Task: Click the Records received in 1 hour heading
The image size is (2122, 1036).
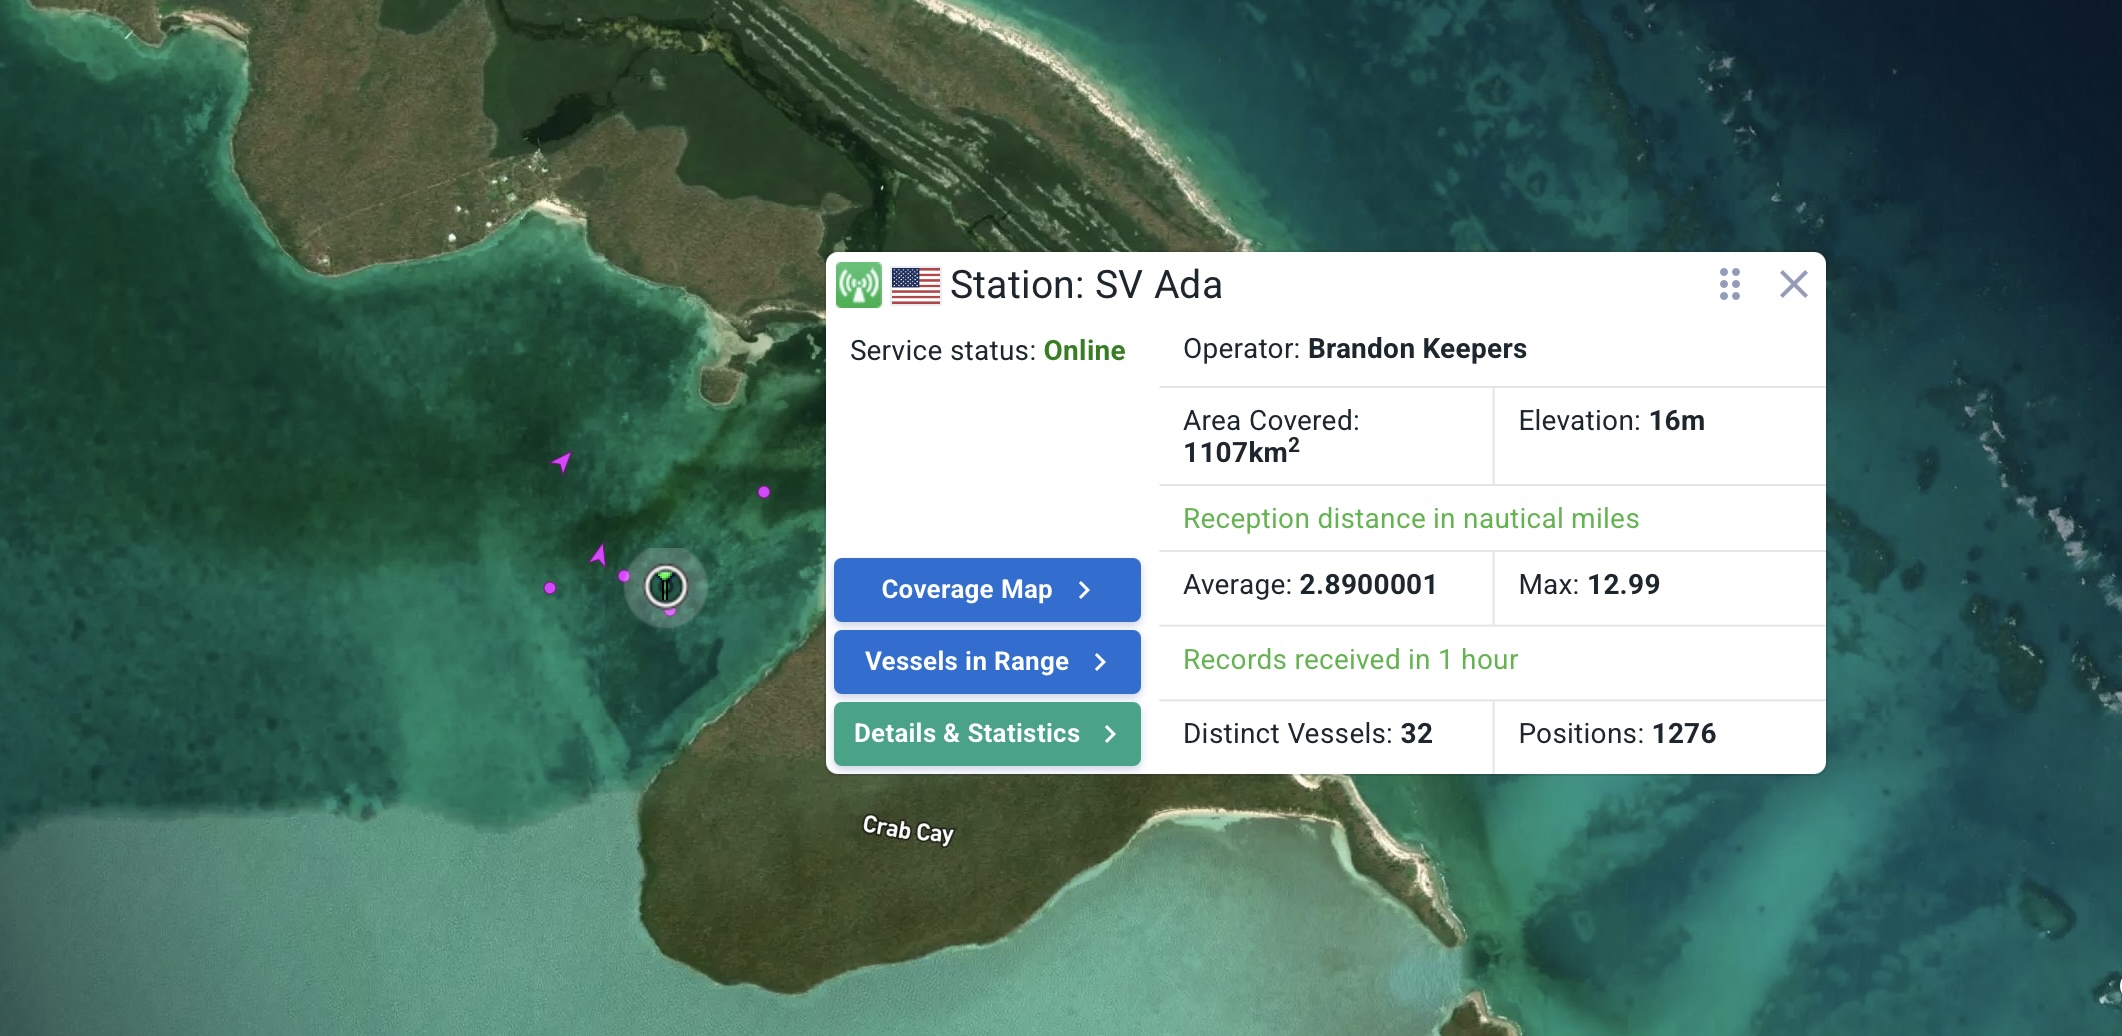Action: point(1350,660)
